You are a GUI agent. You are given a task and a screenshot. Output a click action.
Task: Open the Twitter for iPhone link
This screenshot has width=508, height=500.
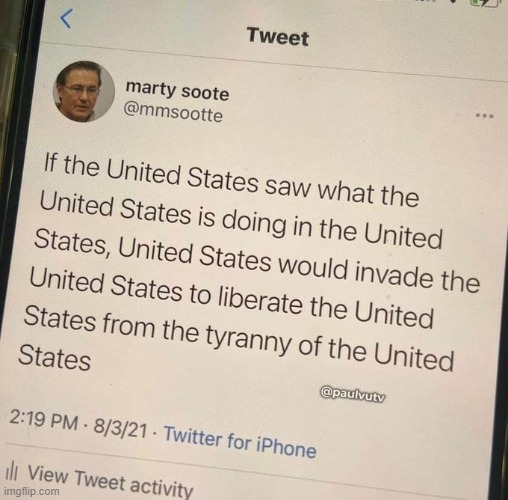(x=240, y=442)
